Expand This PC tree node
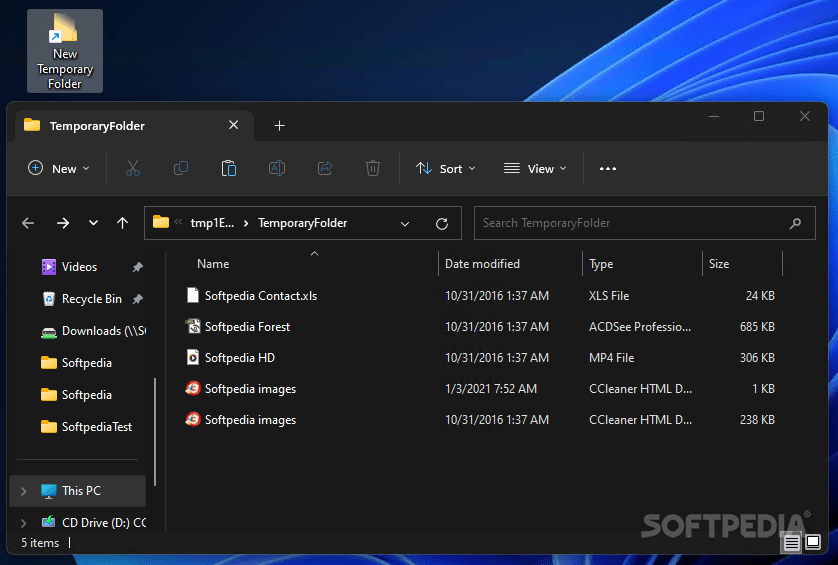The width and height of the screenshot is (838, 565). [x=24, y=491]
